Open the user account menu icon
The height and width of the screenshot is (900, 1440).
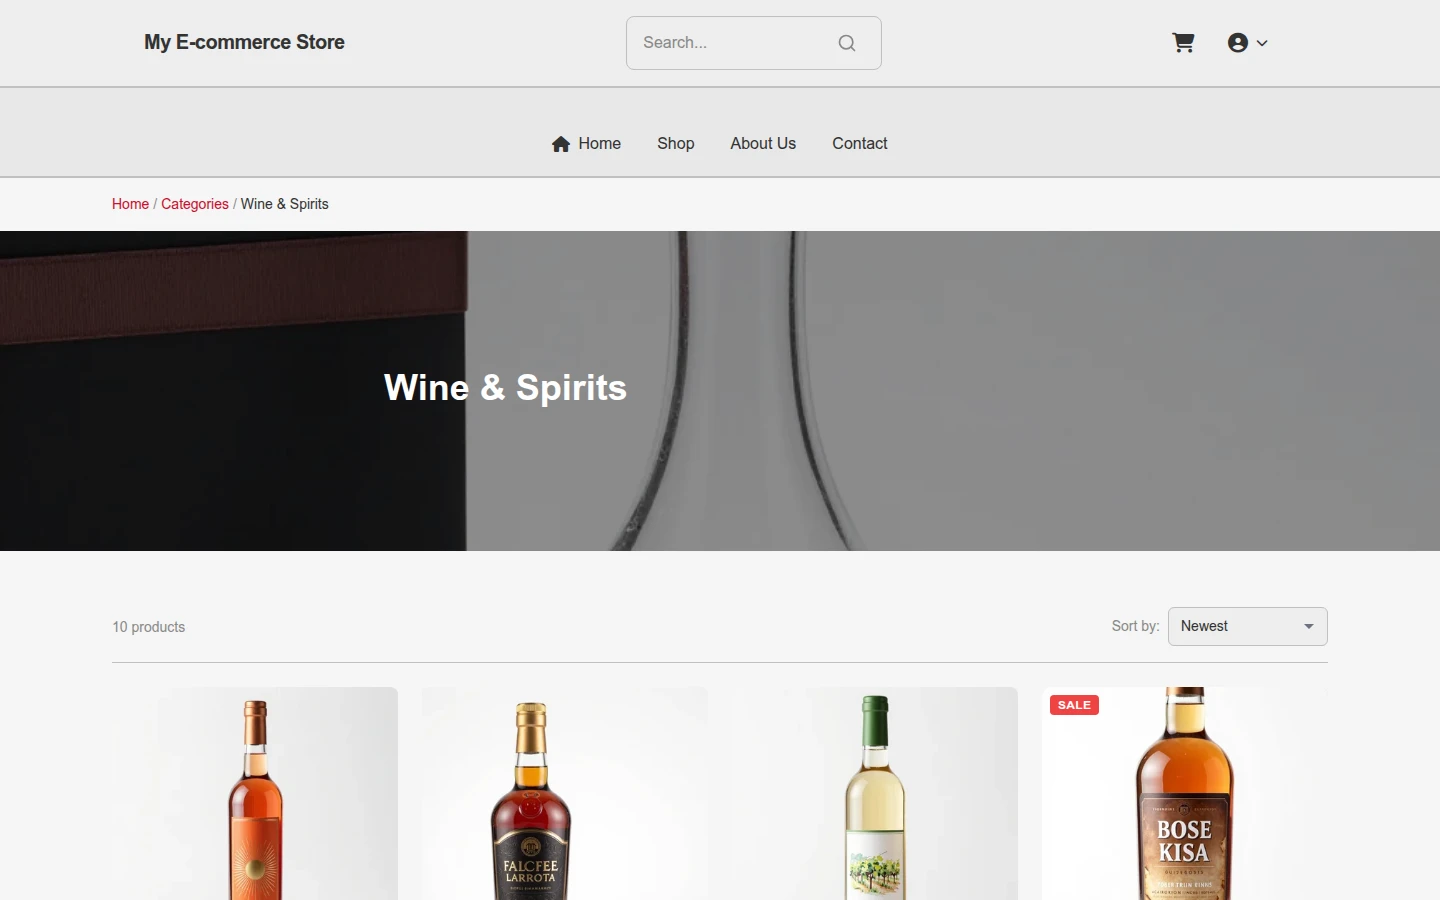[x=1238, y=43]
